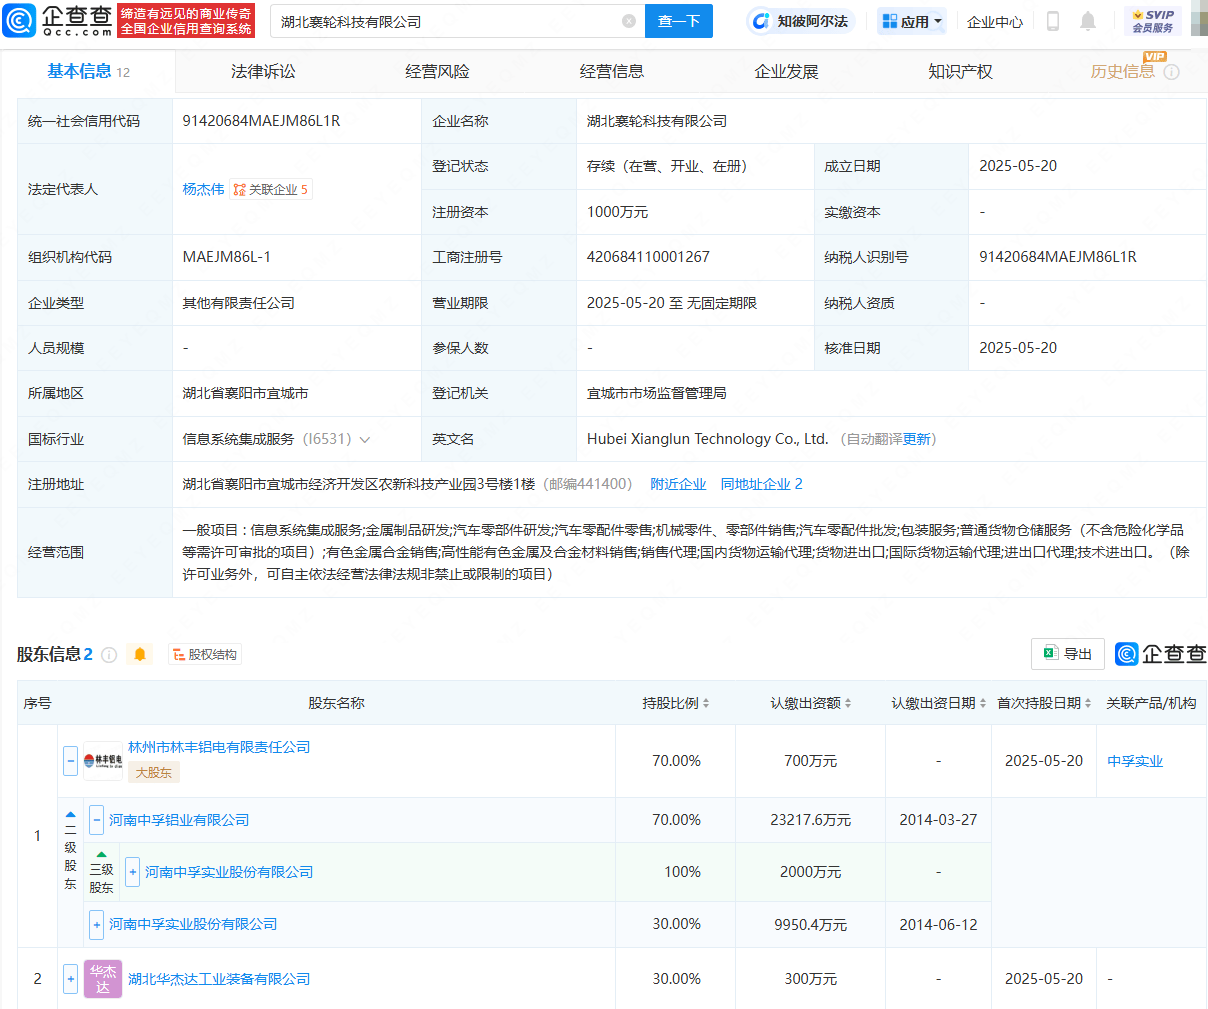
Task: Switch to 经营信息 tab
Action: 612,72
